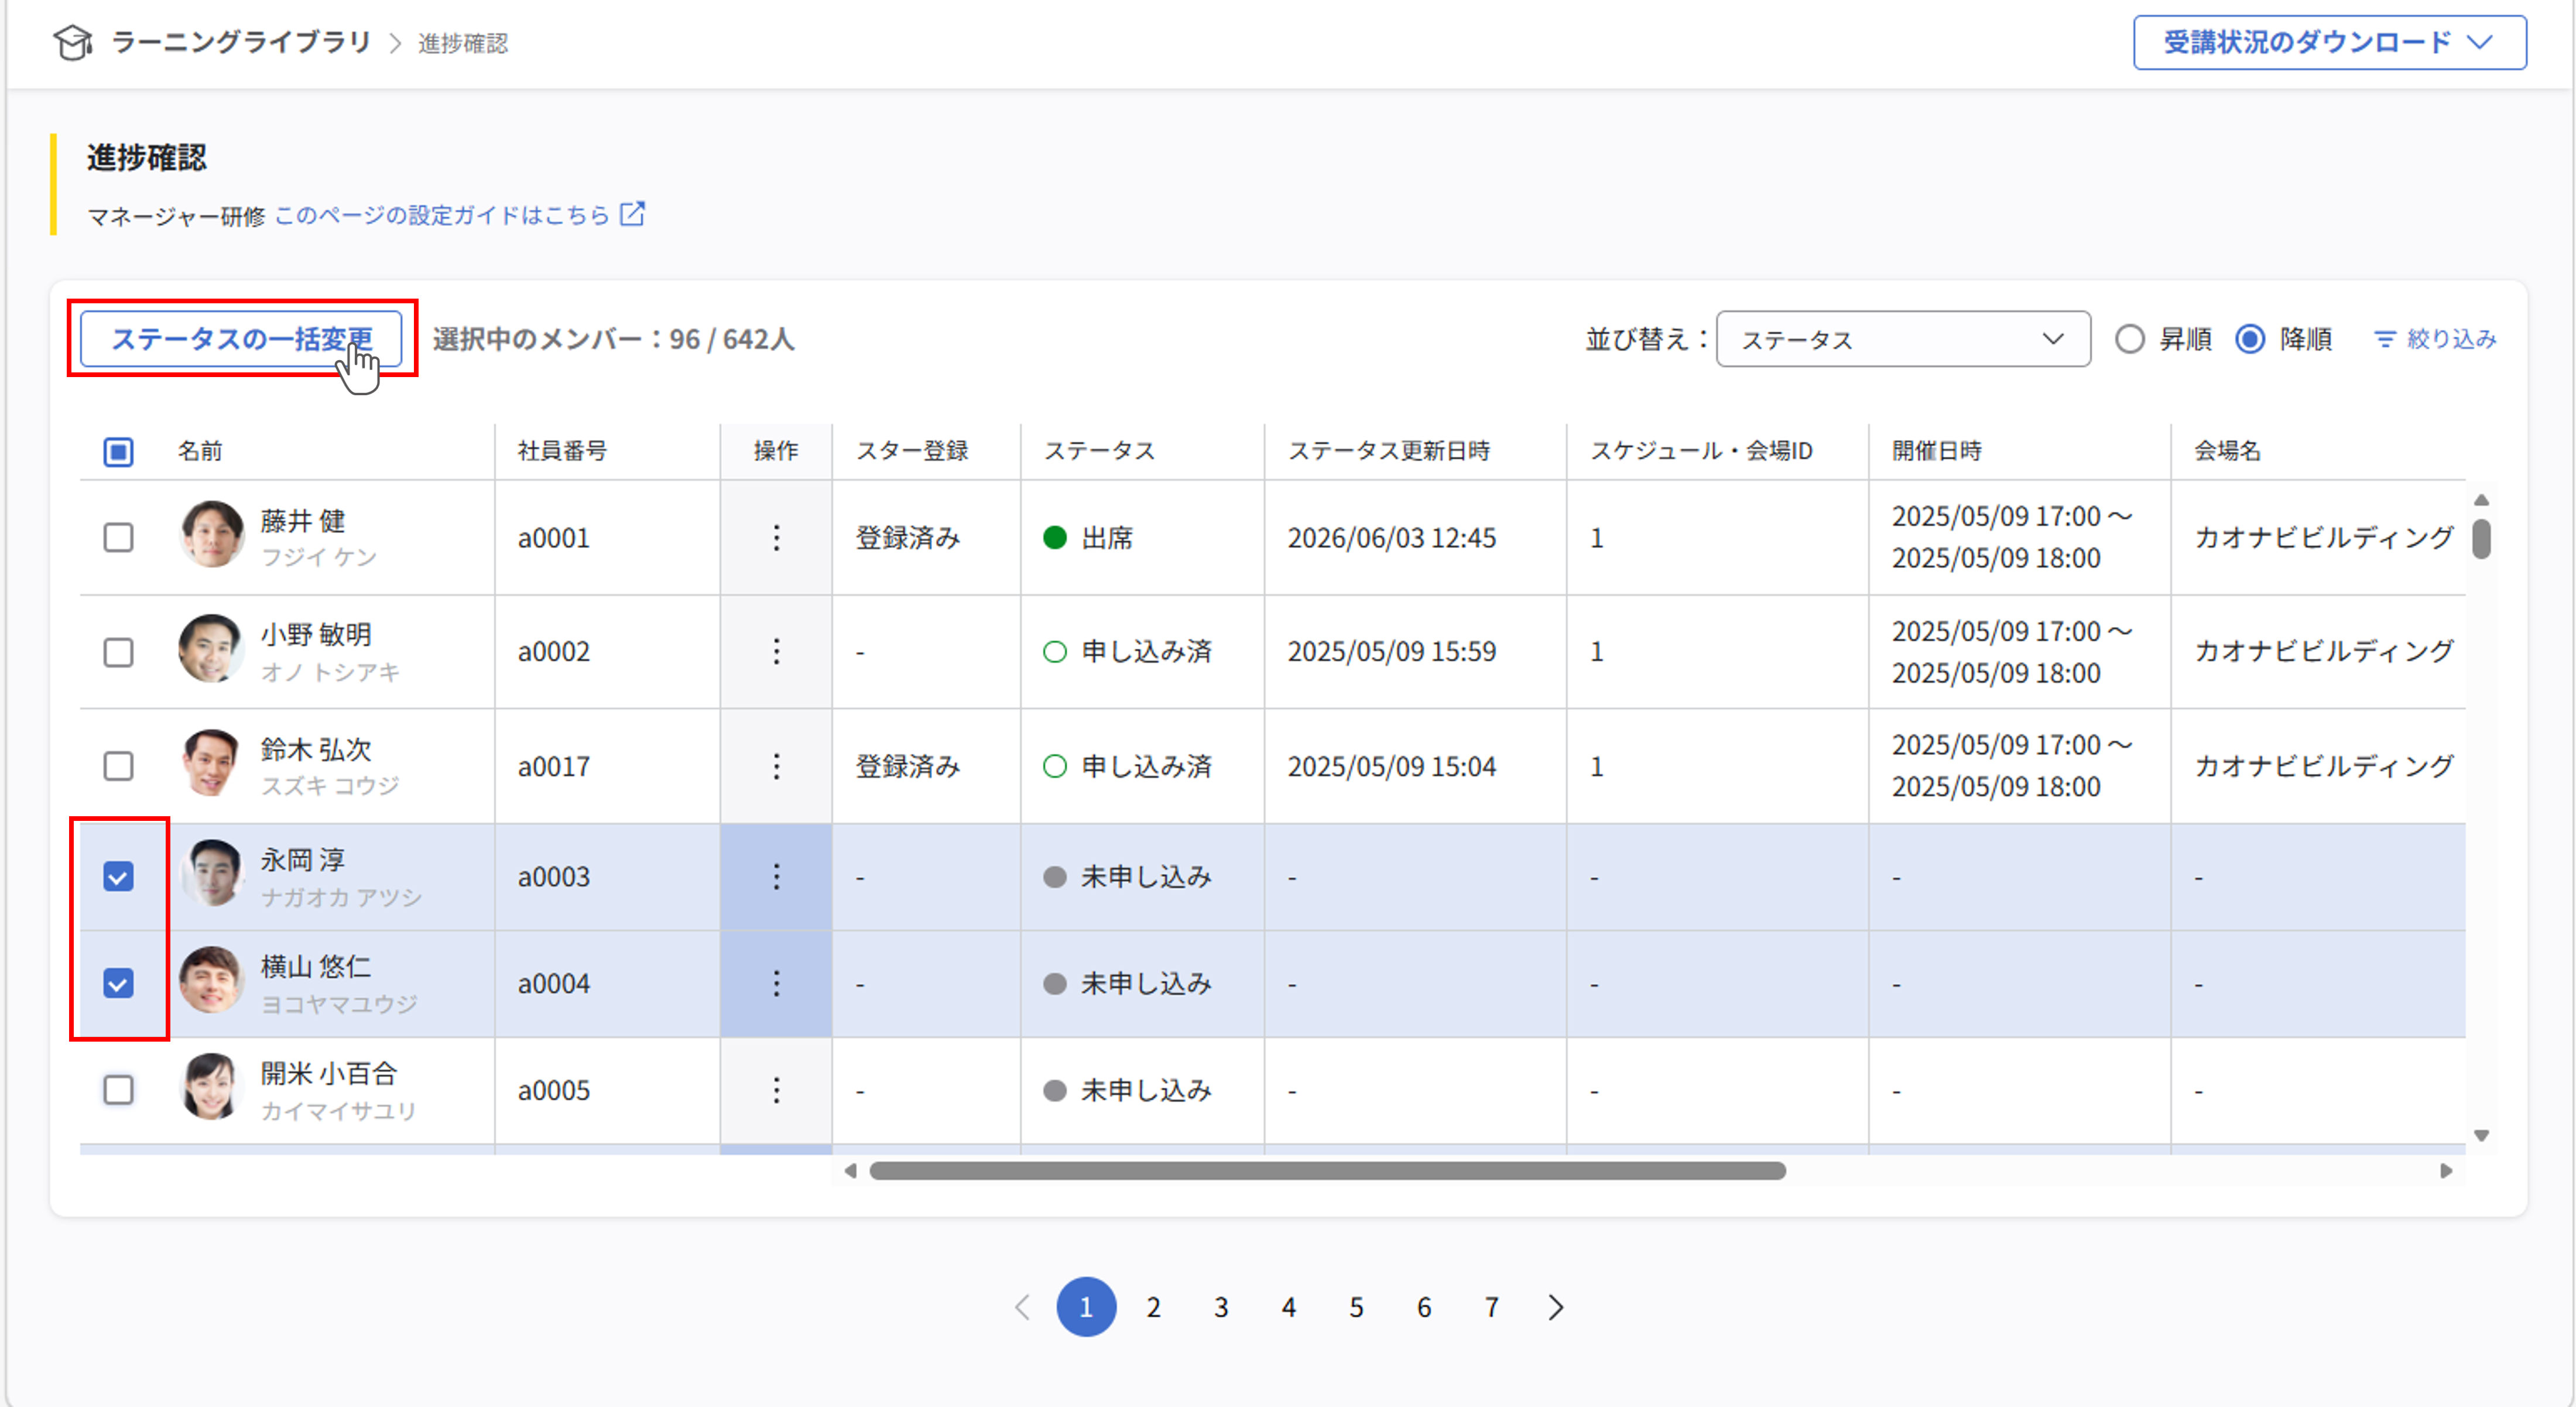Click the ステータスの一括変更 button
Viewport: 2576px width, 1407px height.
coord(241,339)
